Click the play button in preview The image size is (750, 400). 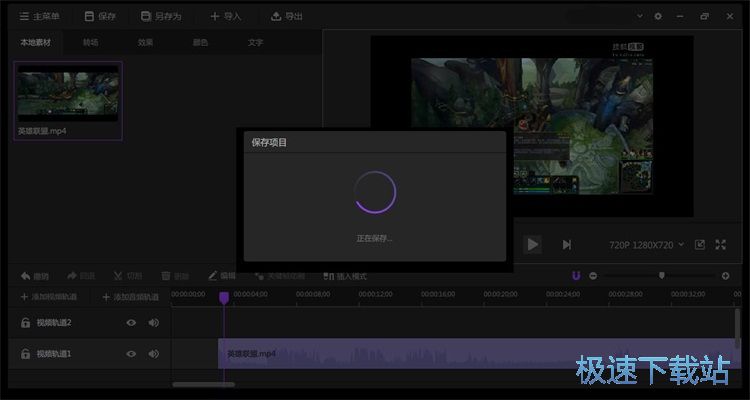click(532, 244)
